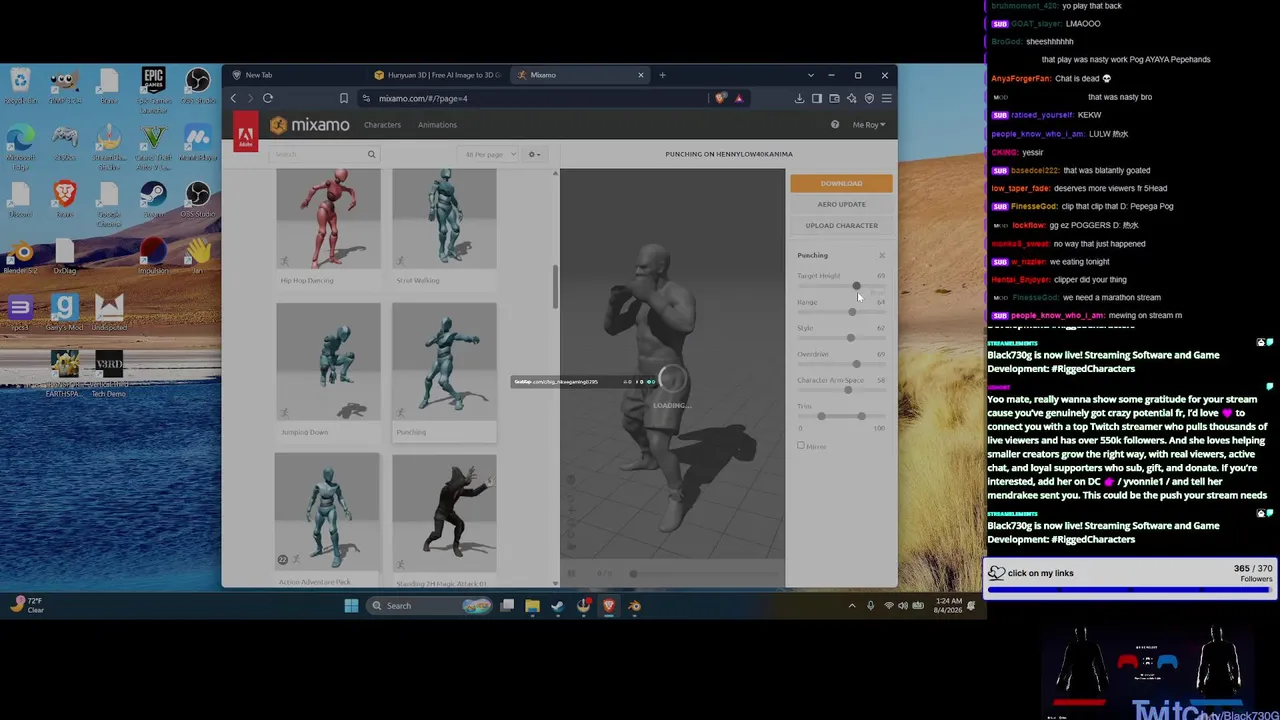Switch to the Hunyuan 3D browser tab
The image size is (1280, 720).
437,75
